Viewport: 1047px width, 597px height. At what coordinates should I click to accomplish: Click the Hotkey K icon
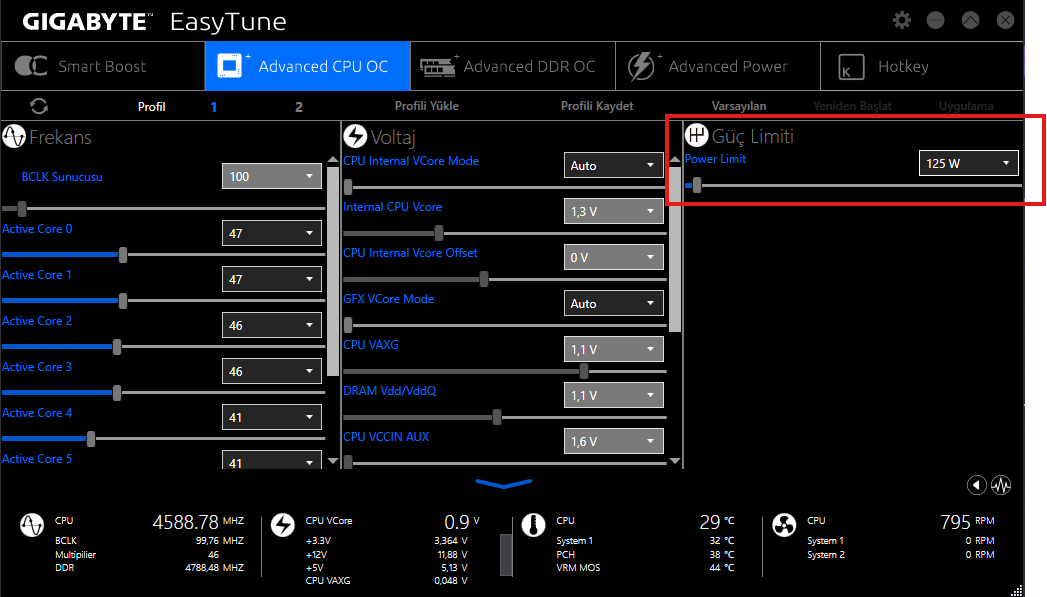[x=851, y=67]
